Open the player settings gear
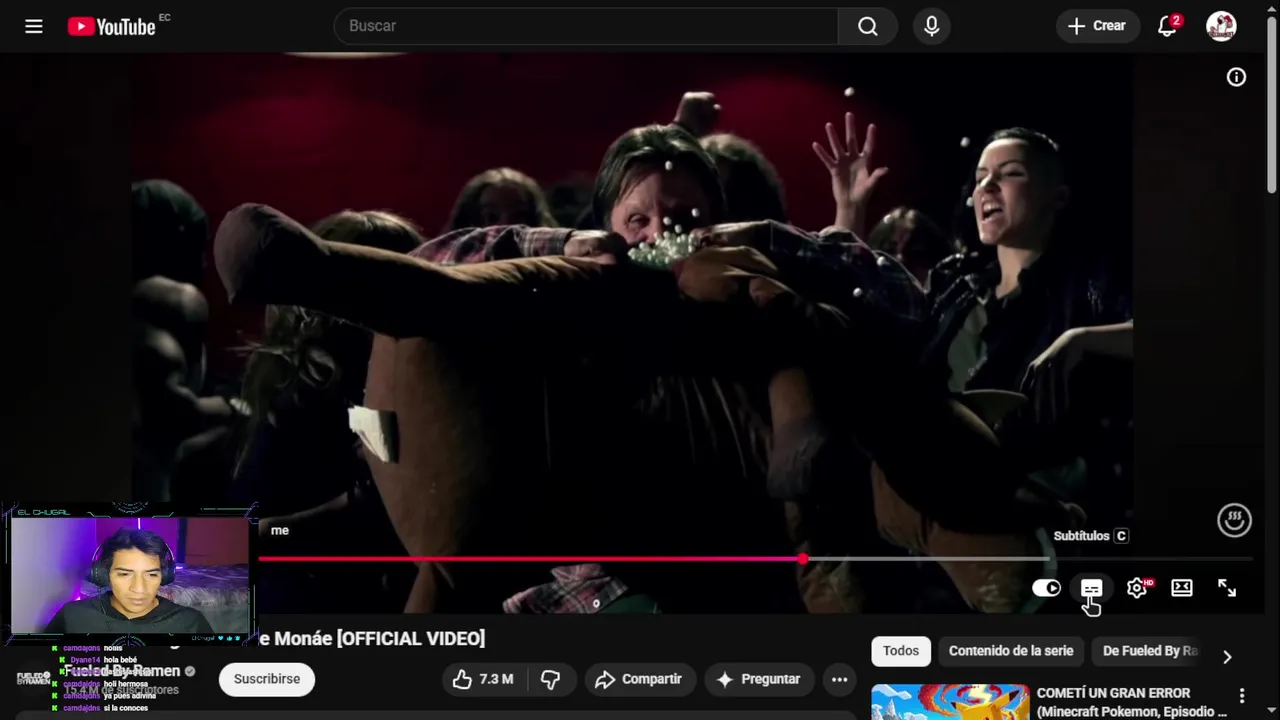This screenshot has height=720, width=1280. click(x=1137, y=588)
